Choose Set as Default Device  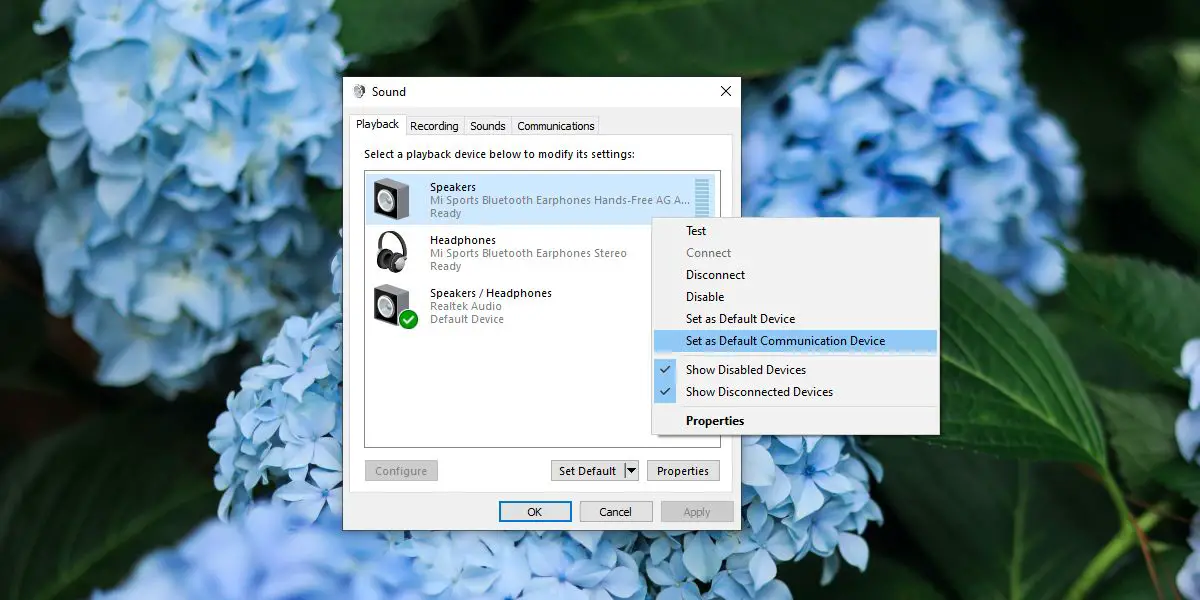click(795, 319)
